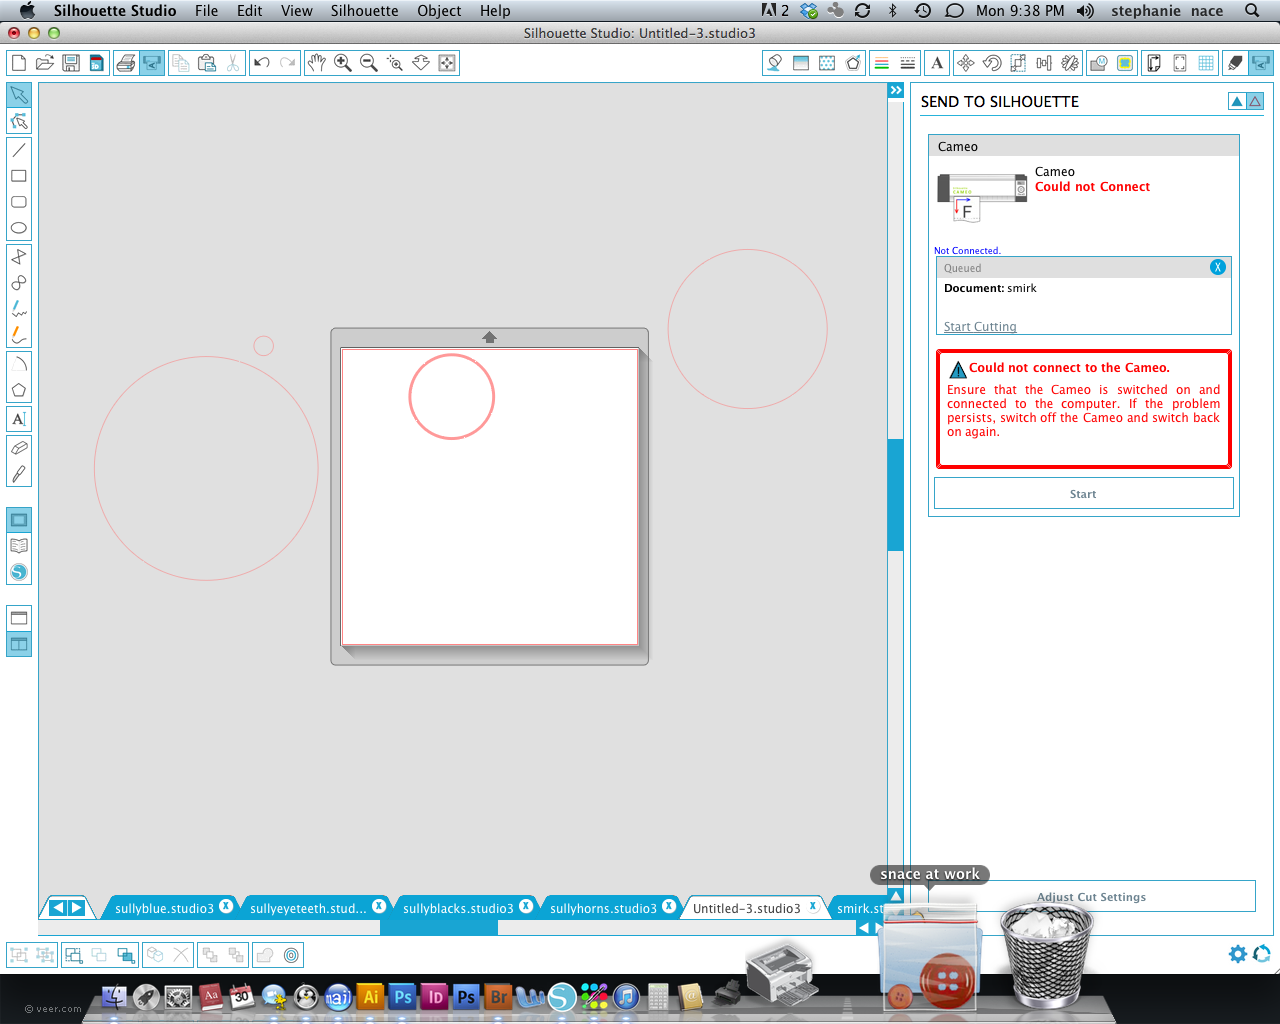Pick the Line drawing tool
The image size is (1280, 1024).
19,150
